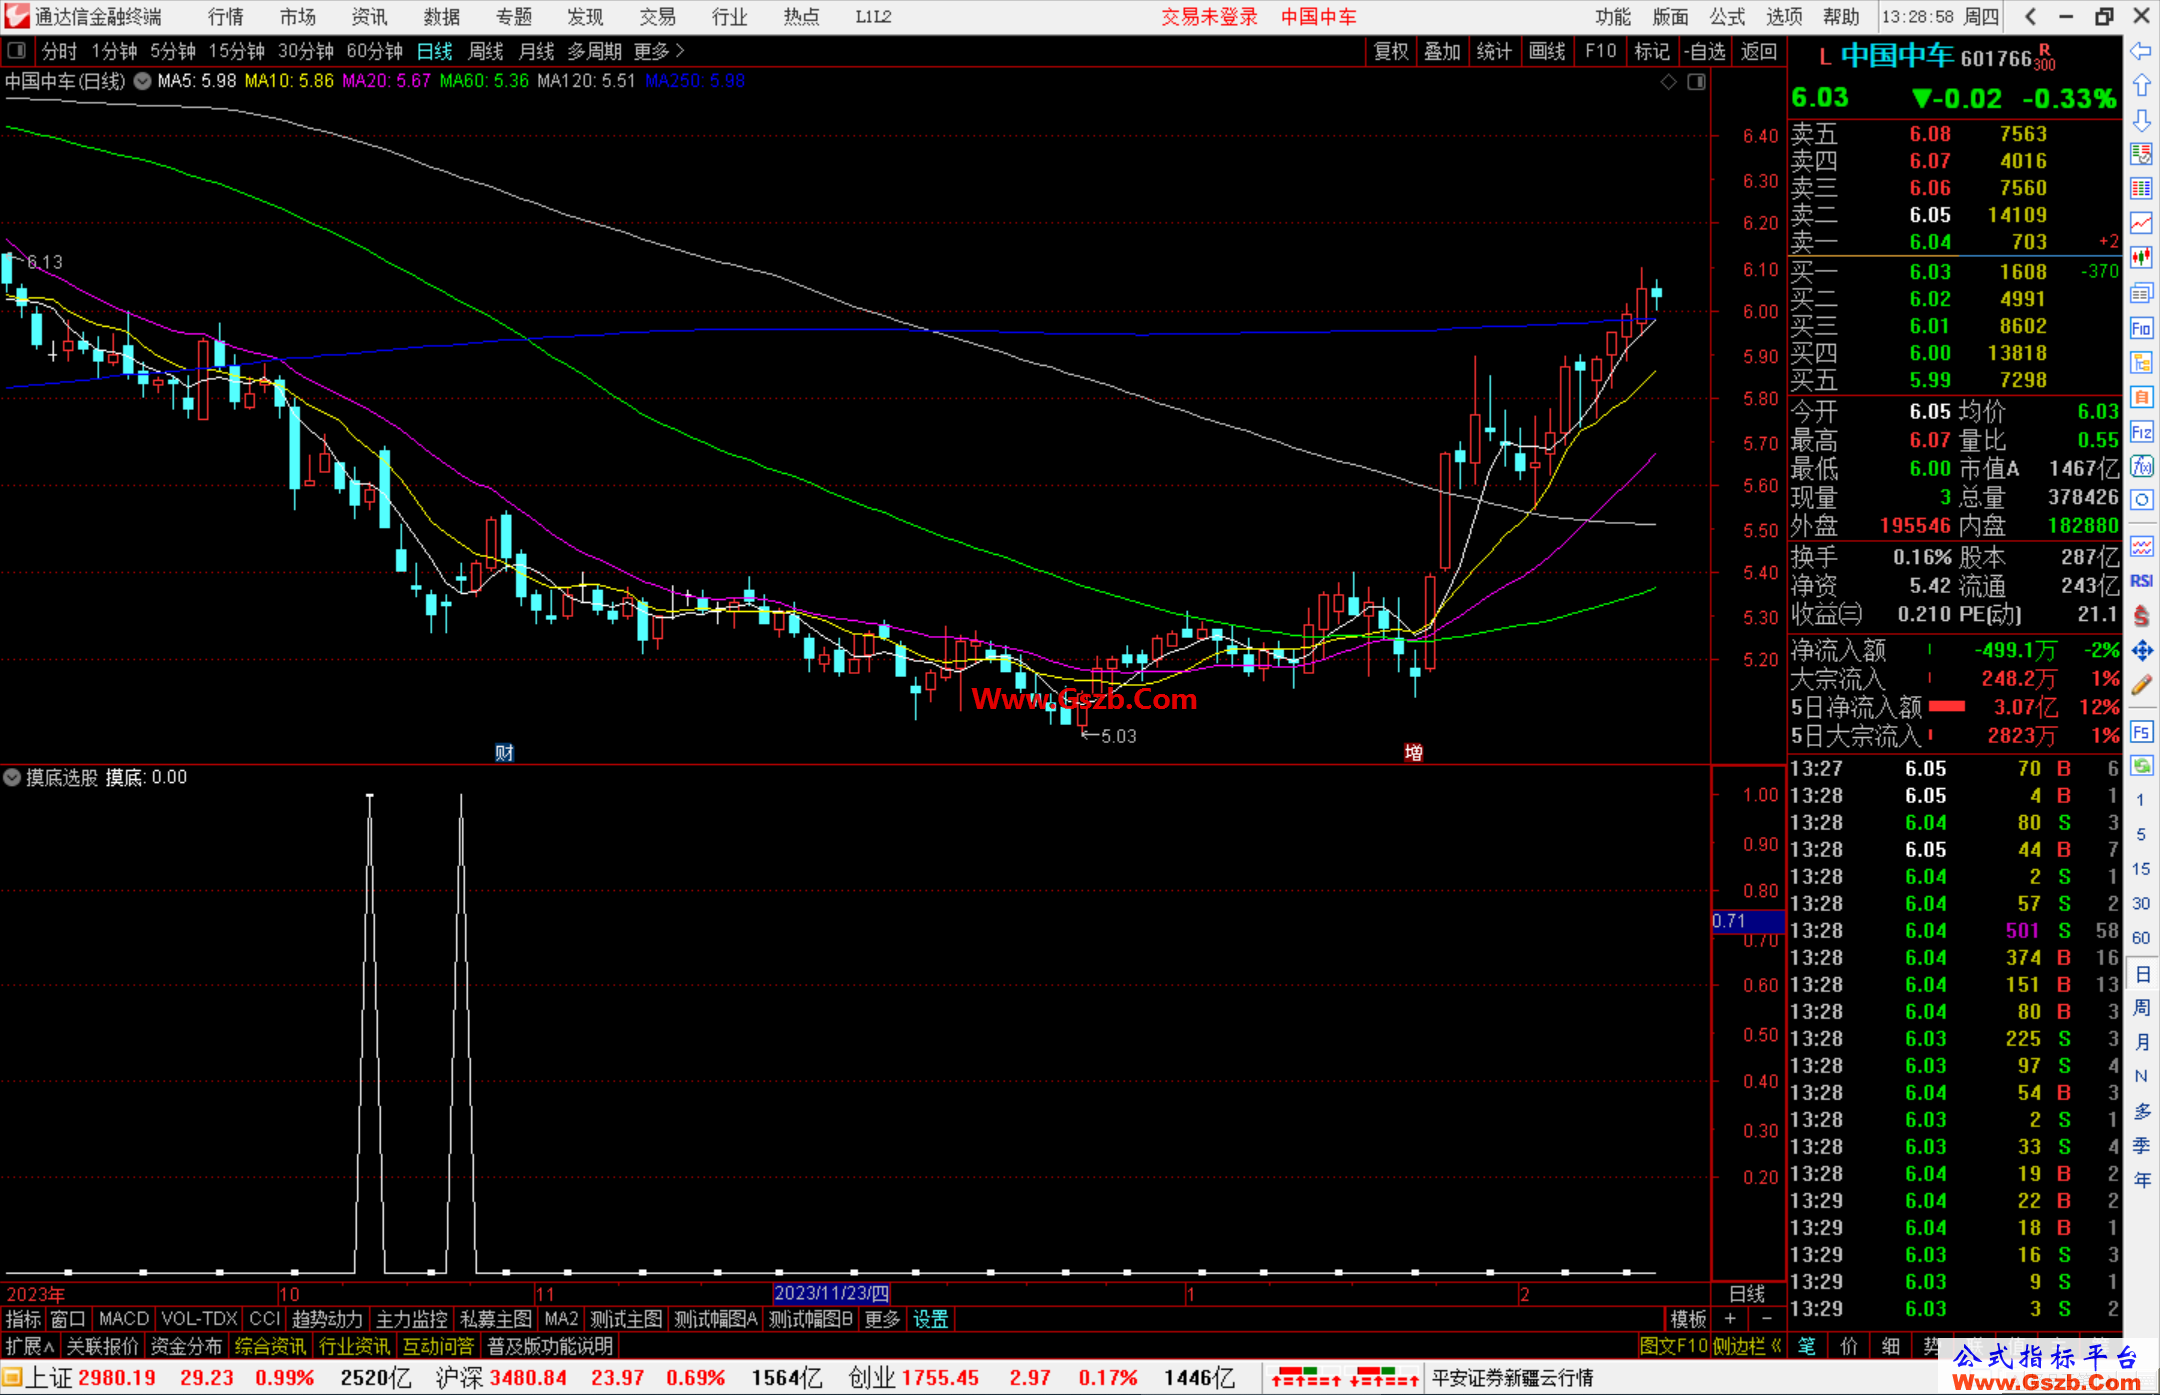Switch to 60分钟 period

(374, 51)
